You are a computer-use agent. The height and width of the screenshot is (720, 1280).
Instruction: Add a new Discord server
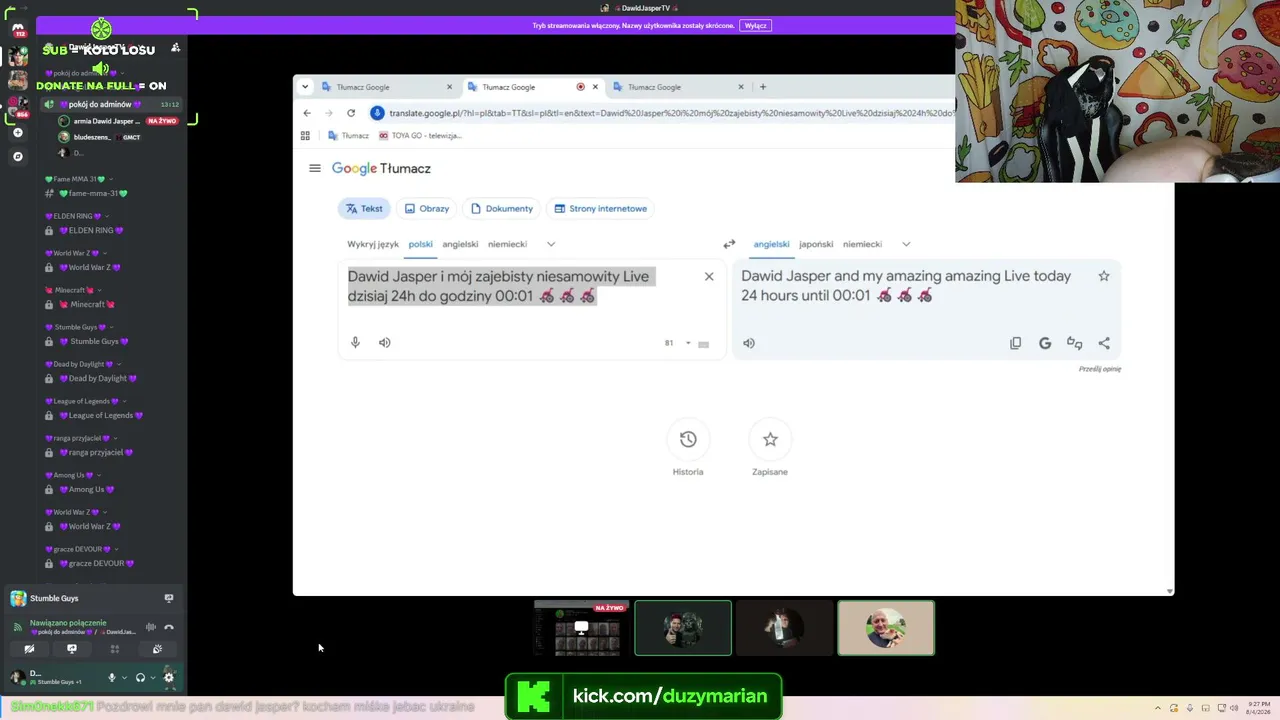18,132
